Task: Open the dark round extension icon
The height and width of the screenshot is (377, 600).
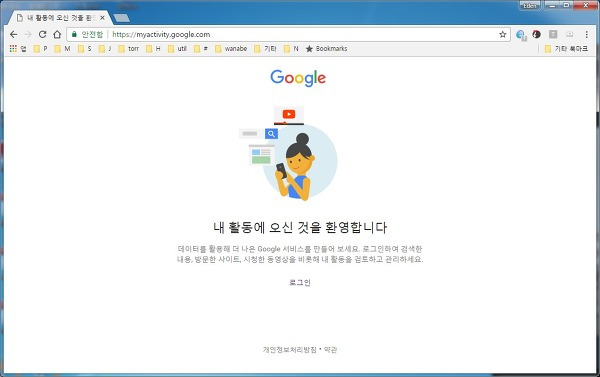Action: (536, 34)
